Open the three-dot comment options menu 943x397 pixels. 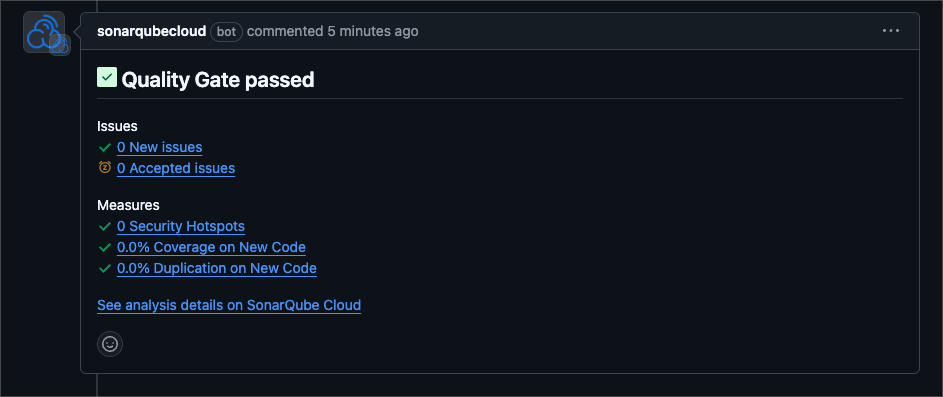(x=891, y=31)
